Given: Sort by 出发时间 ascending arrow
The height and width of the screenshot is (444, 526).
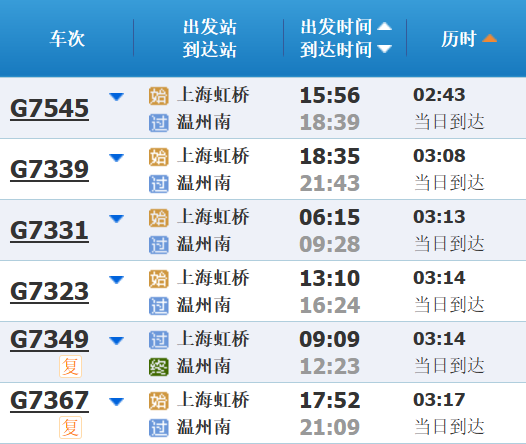Looking at the screenshot, I should tap(384, 26).
